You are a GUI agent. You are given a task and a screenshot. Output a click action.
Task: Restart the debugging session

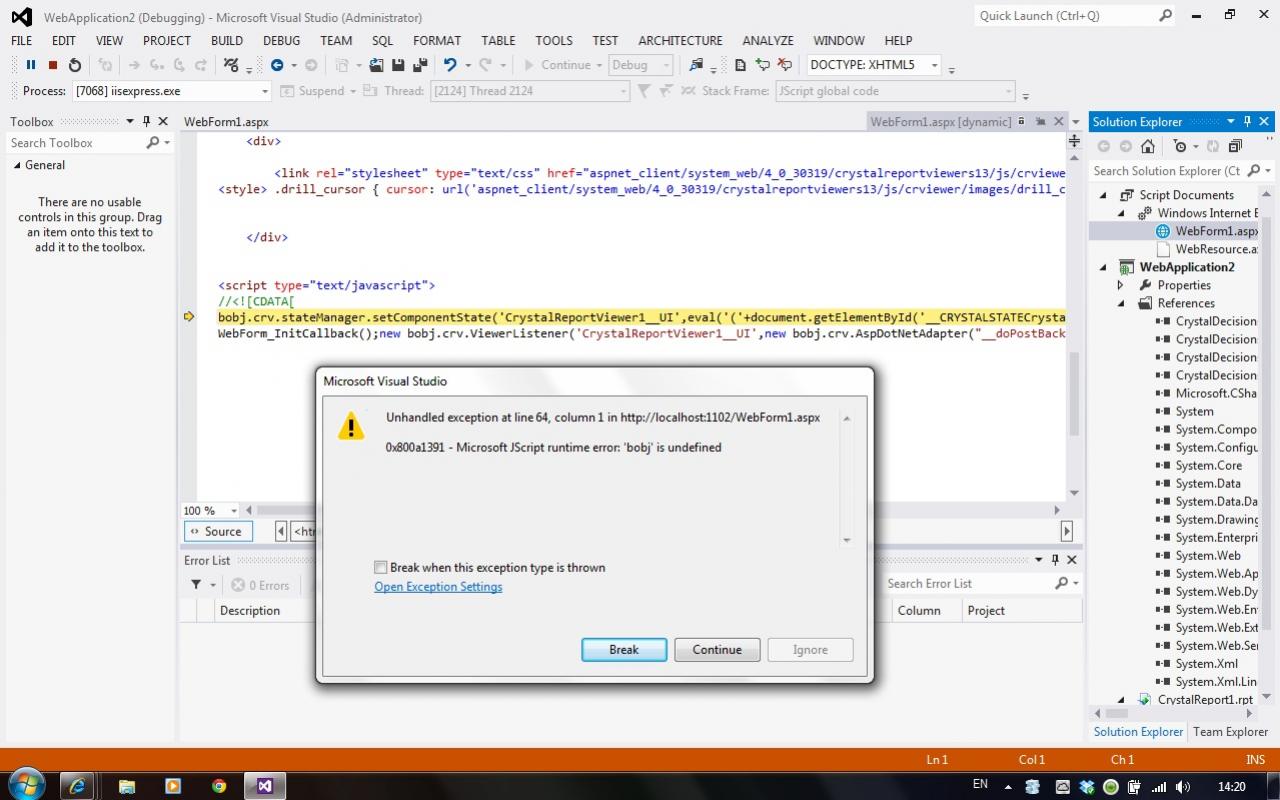click(75, 65)
